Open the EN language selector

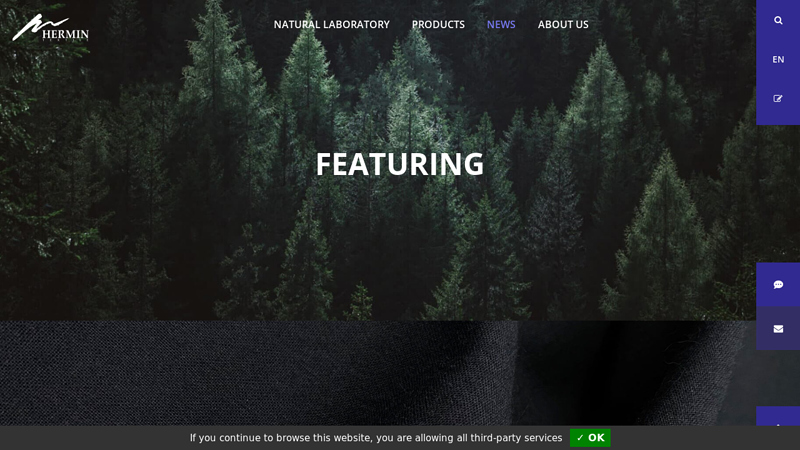coord(778,60)
